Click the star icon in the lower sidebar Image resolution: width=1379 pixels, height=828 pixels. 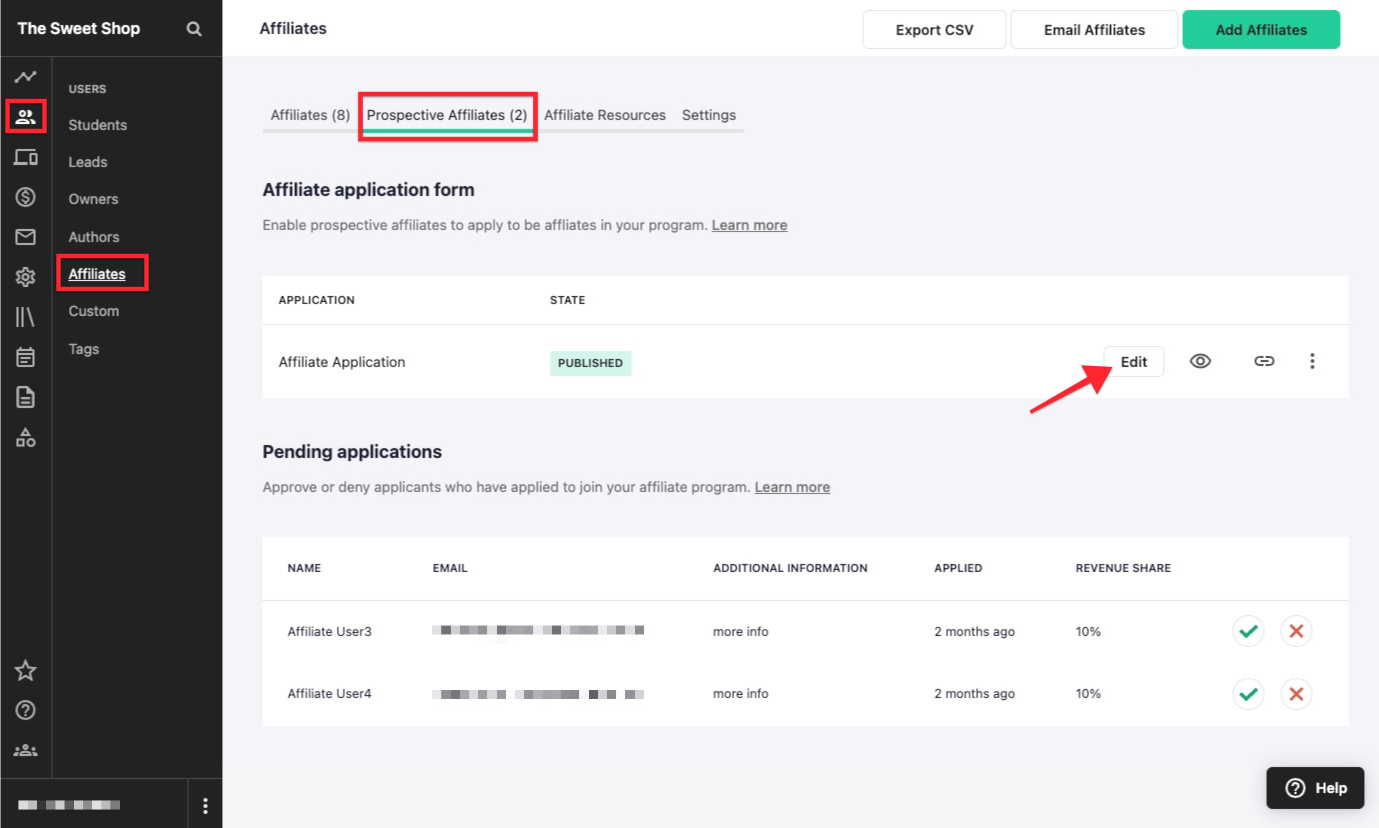(26, 671)
